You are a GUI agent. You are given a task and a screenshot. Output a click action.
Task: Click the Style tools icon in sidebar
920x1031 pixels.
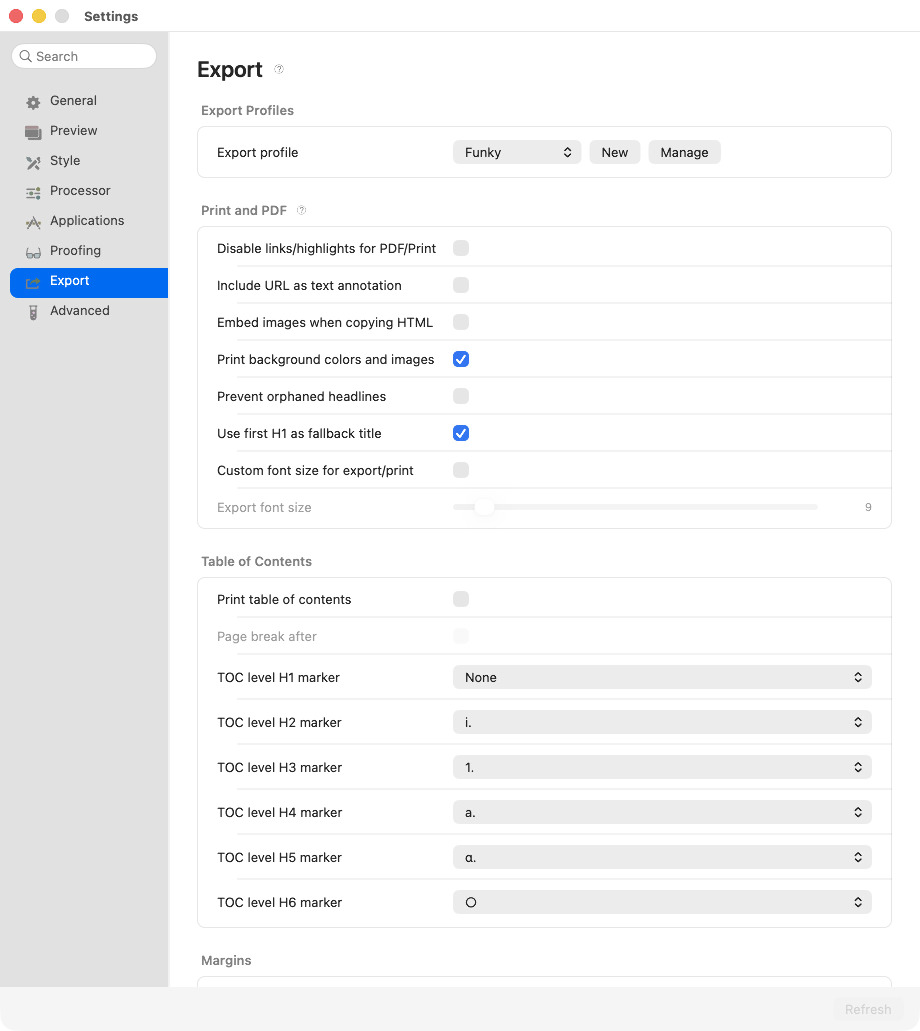(33, 162)
